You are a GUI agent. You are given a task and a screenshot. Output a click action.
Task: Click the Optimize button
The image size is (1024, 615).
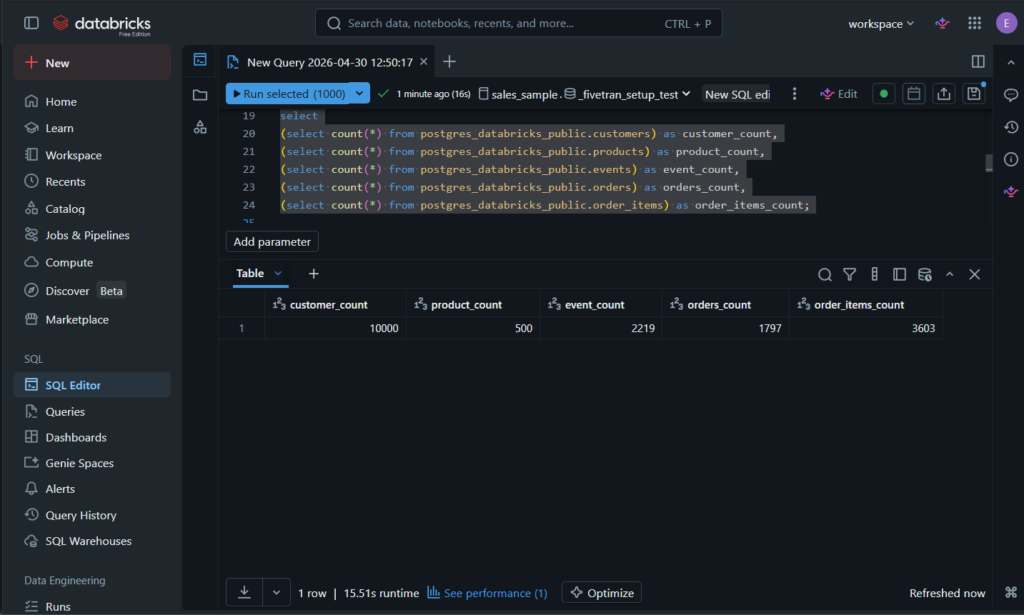click(601, 592)
